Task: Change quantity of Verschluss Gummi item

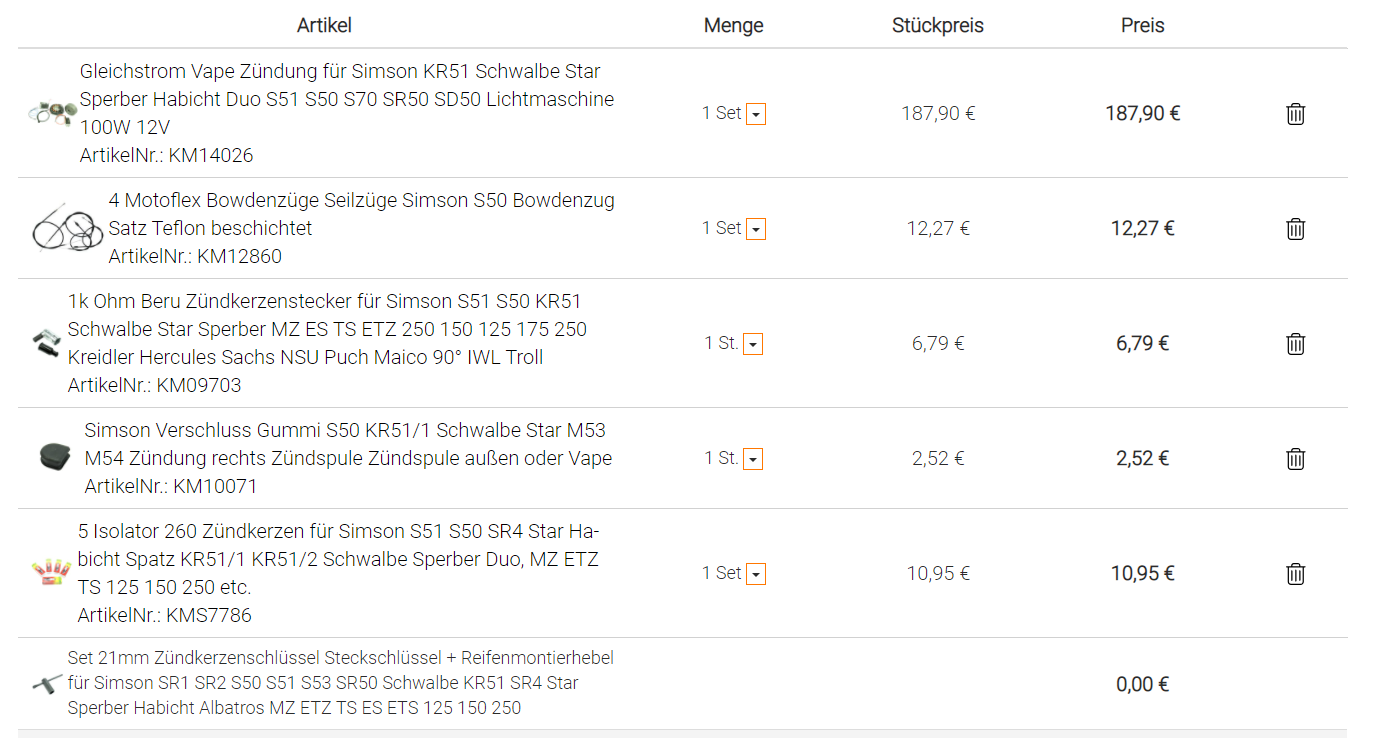Action: 753,460
